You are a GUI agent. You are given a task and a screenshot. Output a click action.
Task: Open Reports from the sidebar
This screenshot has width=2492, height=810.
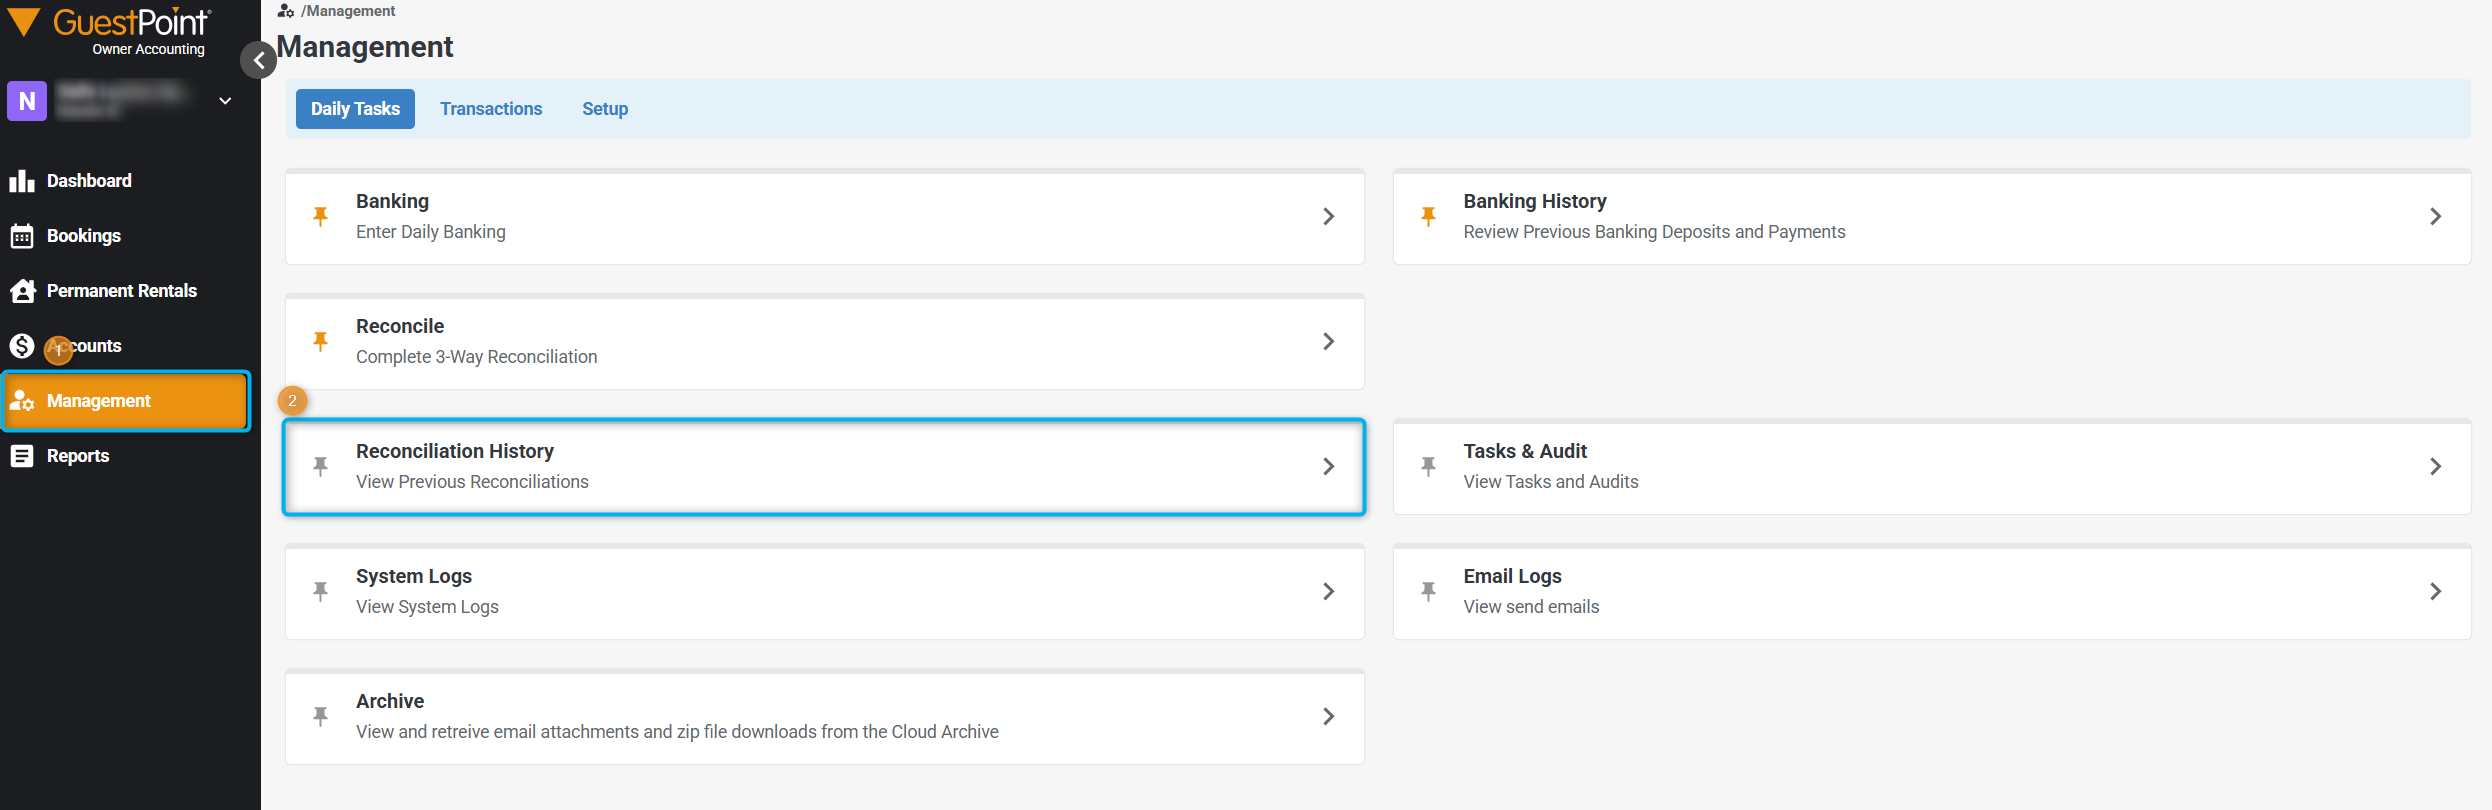point(78,456)
